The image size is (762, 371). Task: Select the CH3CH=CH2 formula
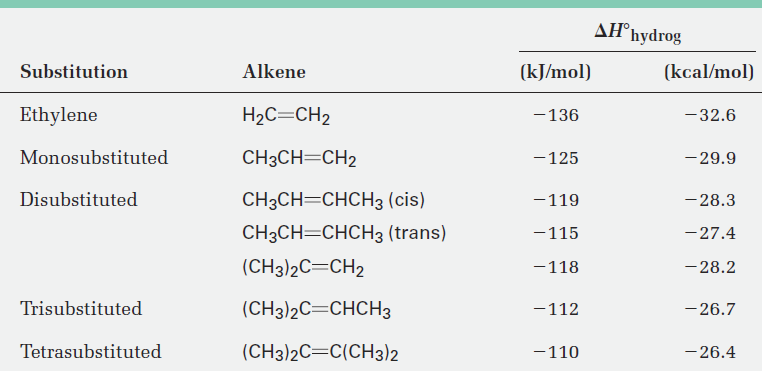299,159
